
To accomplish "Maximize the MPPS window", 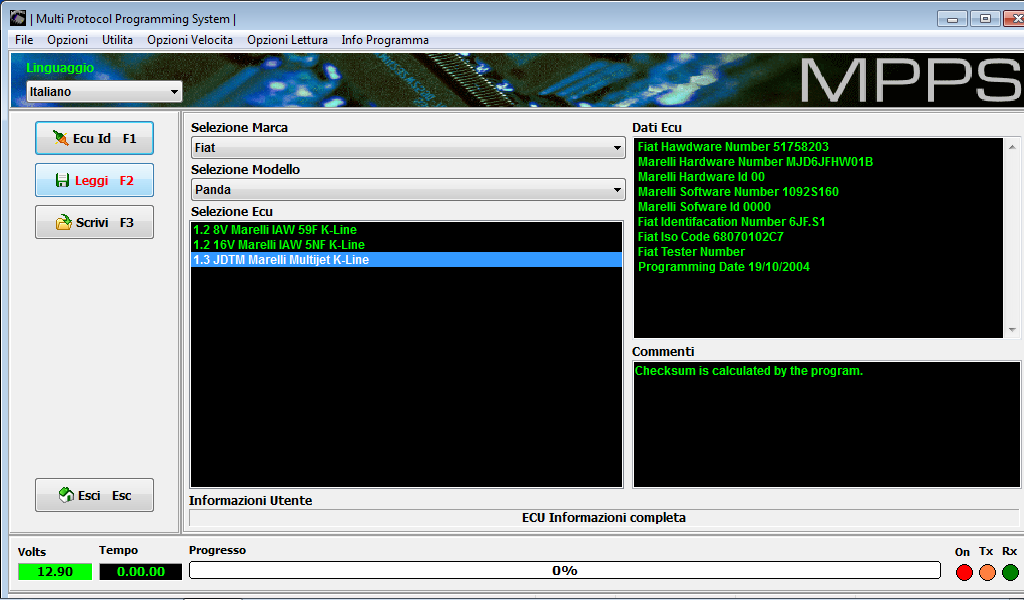I will click(x=985, y=19).
